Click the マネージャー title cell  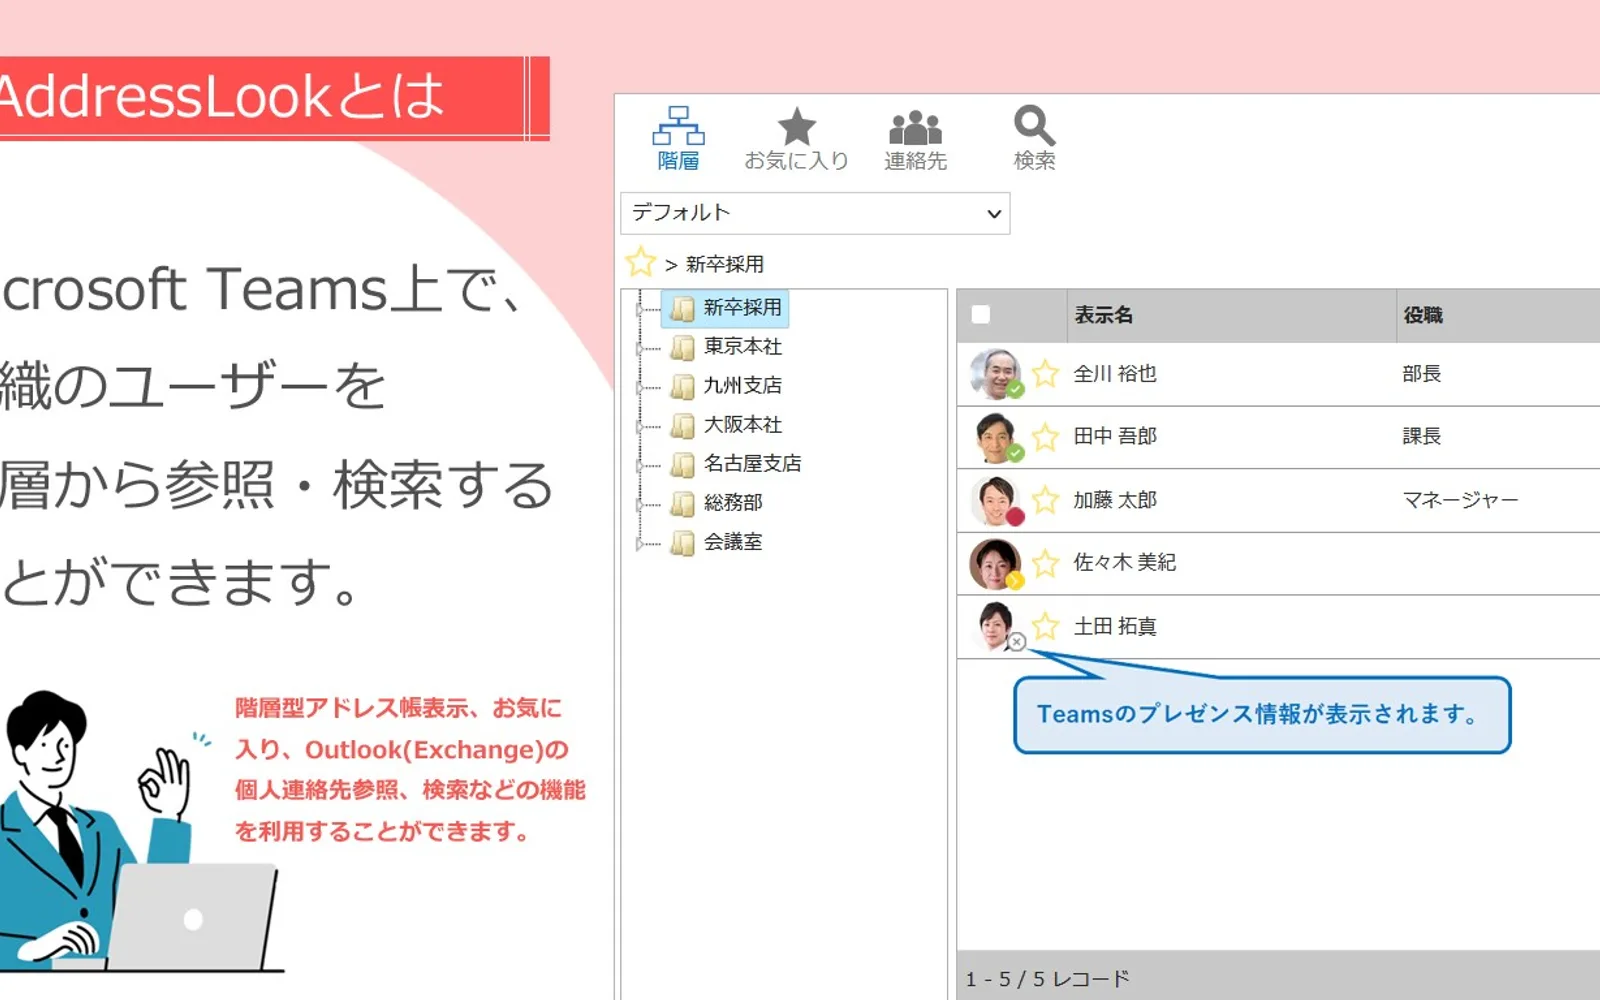coord(1461,500)
